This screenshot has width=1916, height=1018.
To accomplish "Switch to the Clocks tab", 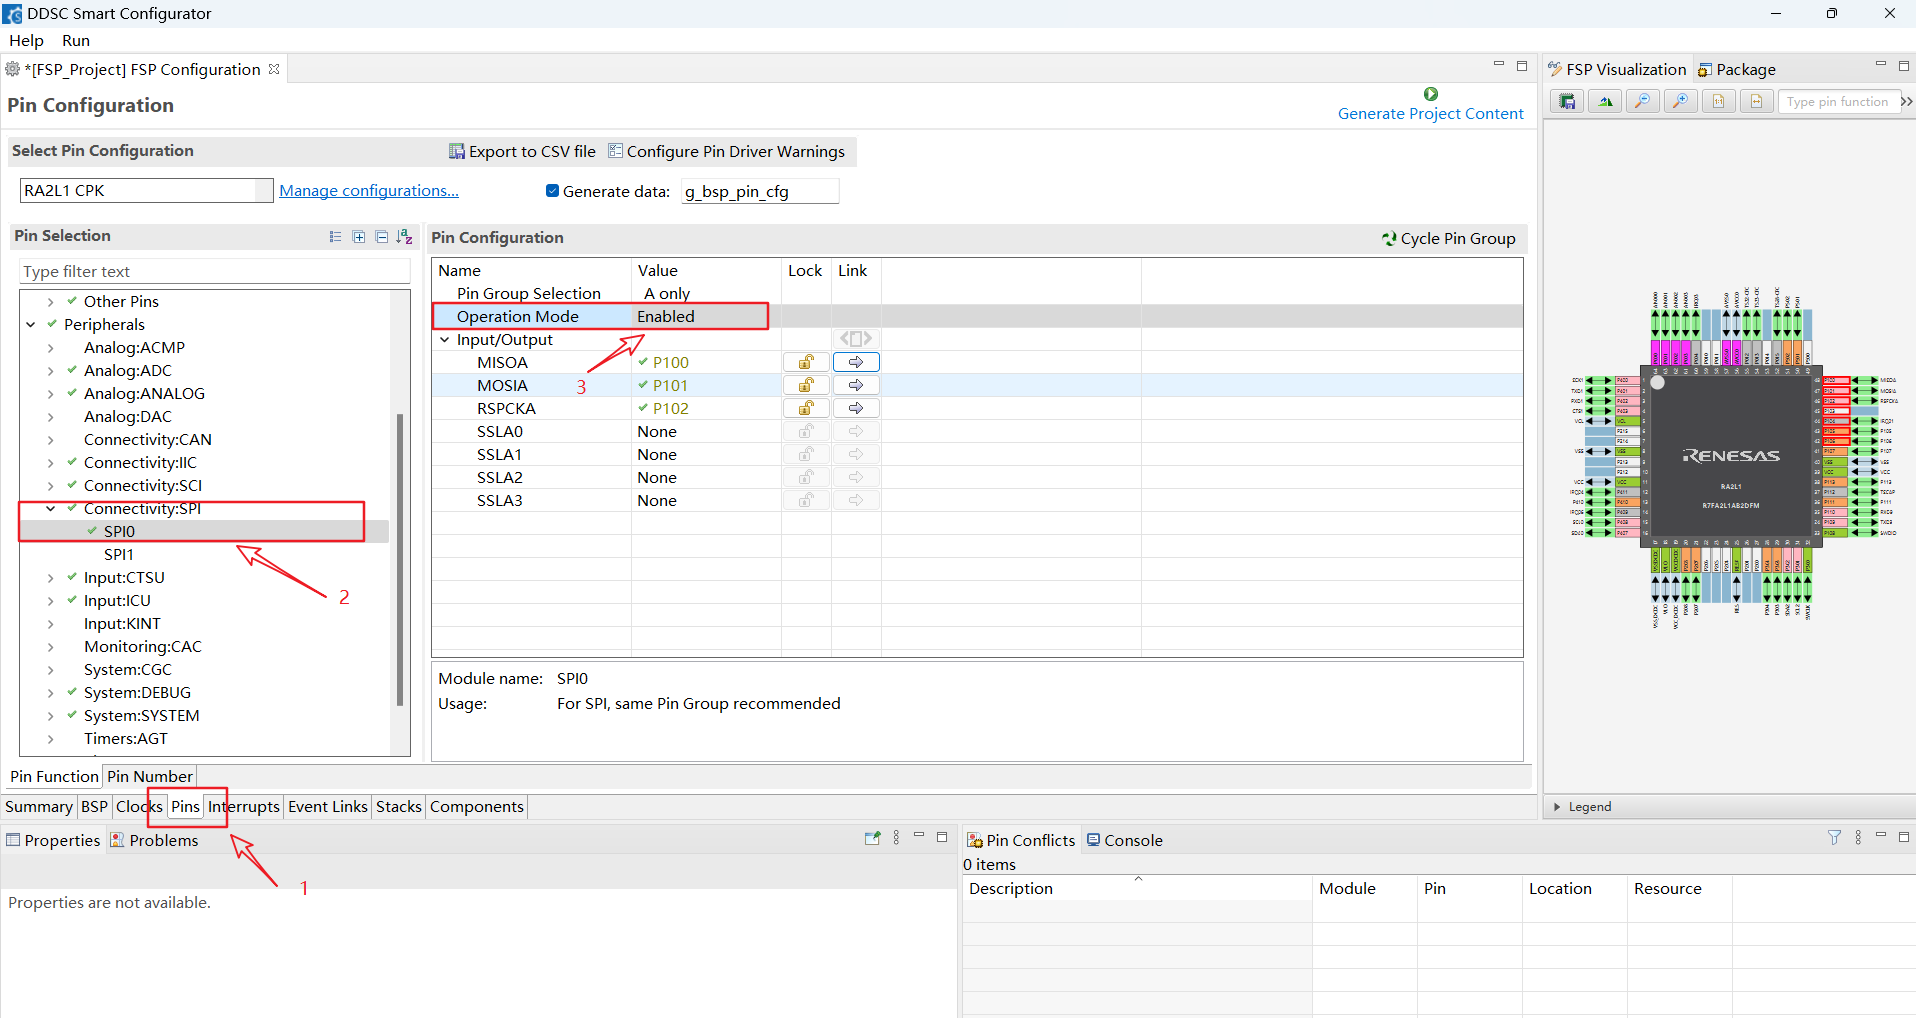I will [x=139, y=807].
